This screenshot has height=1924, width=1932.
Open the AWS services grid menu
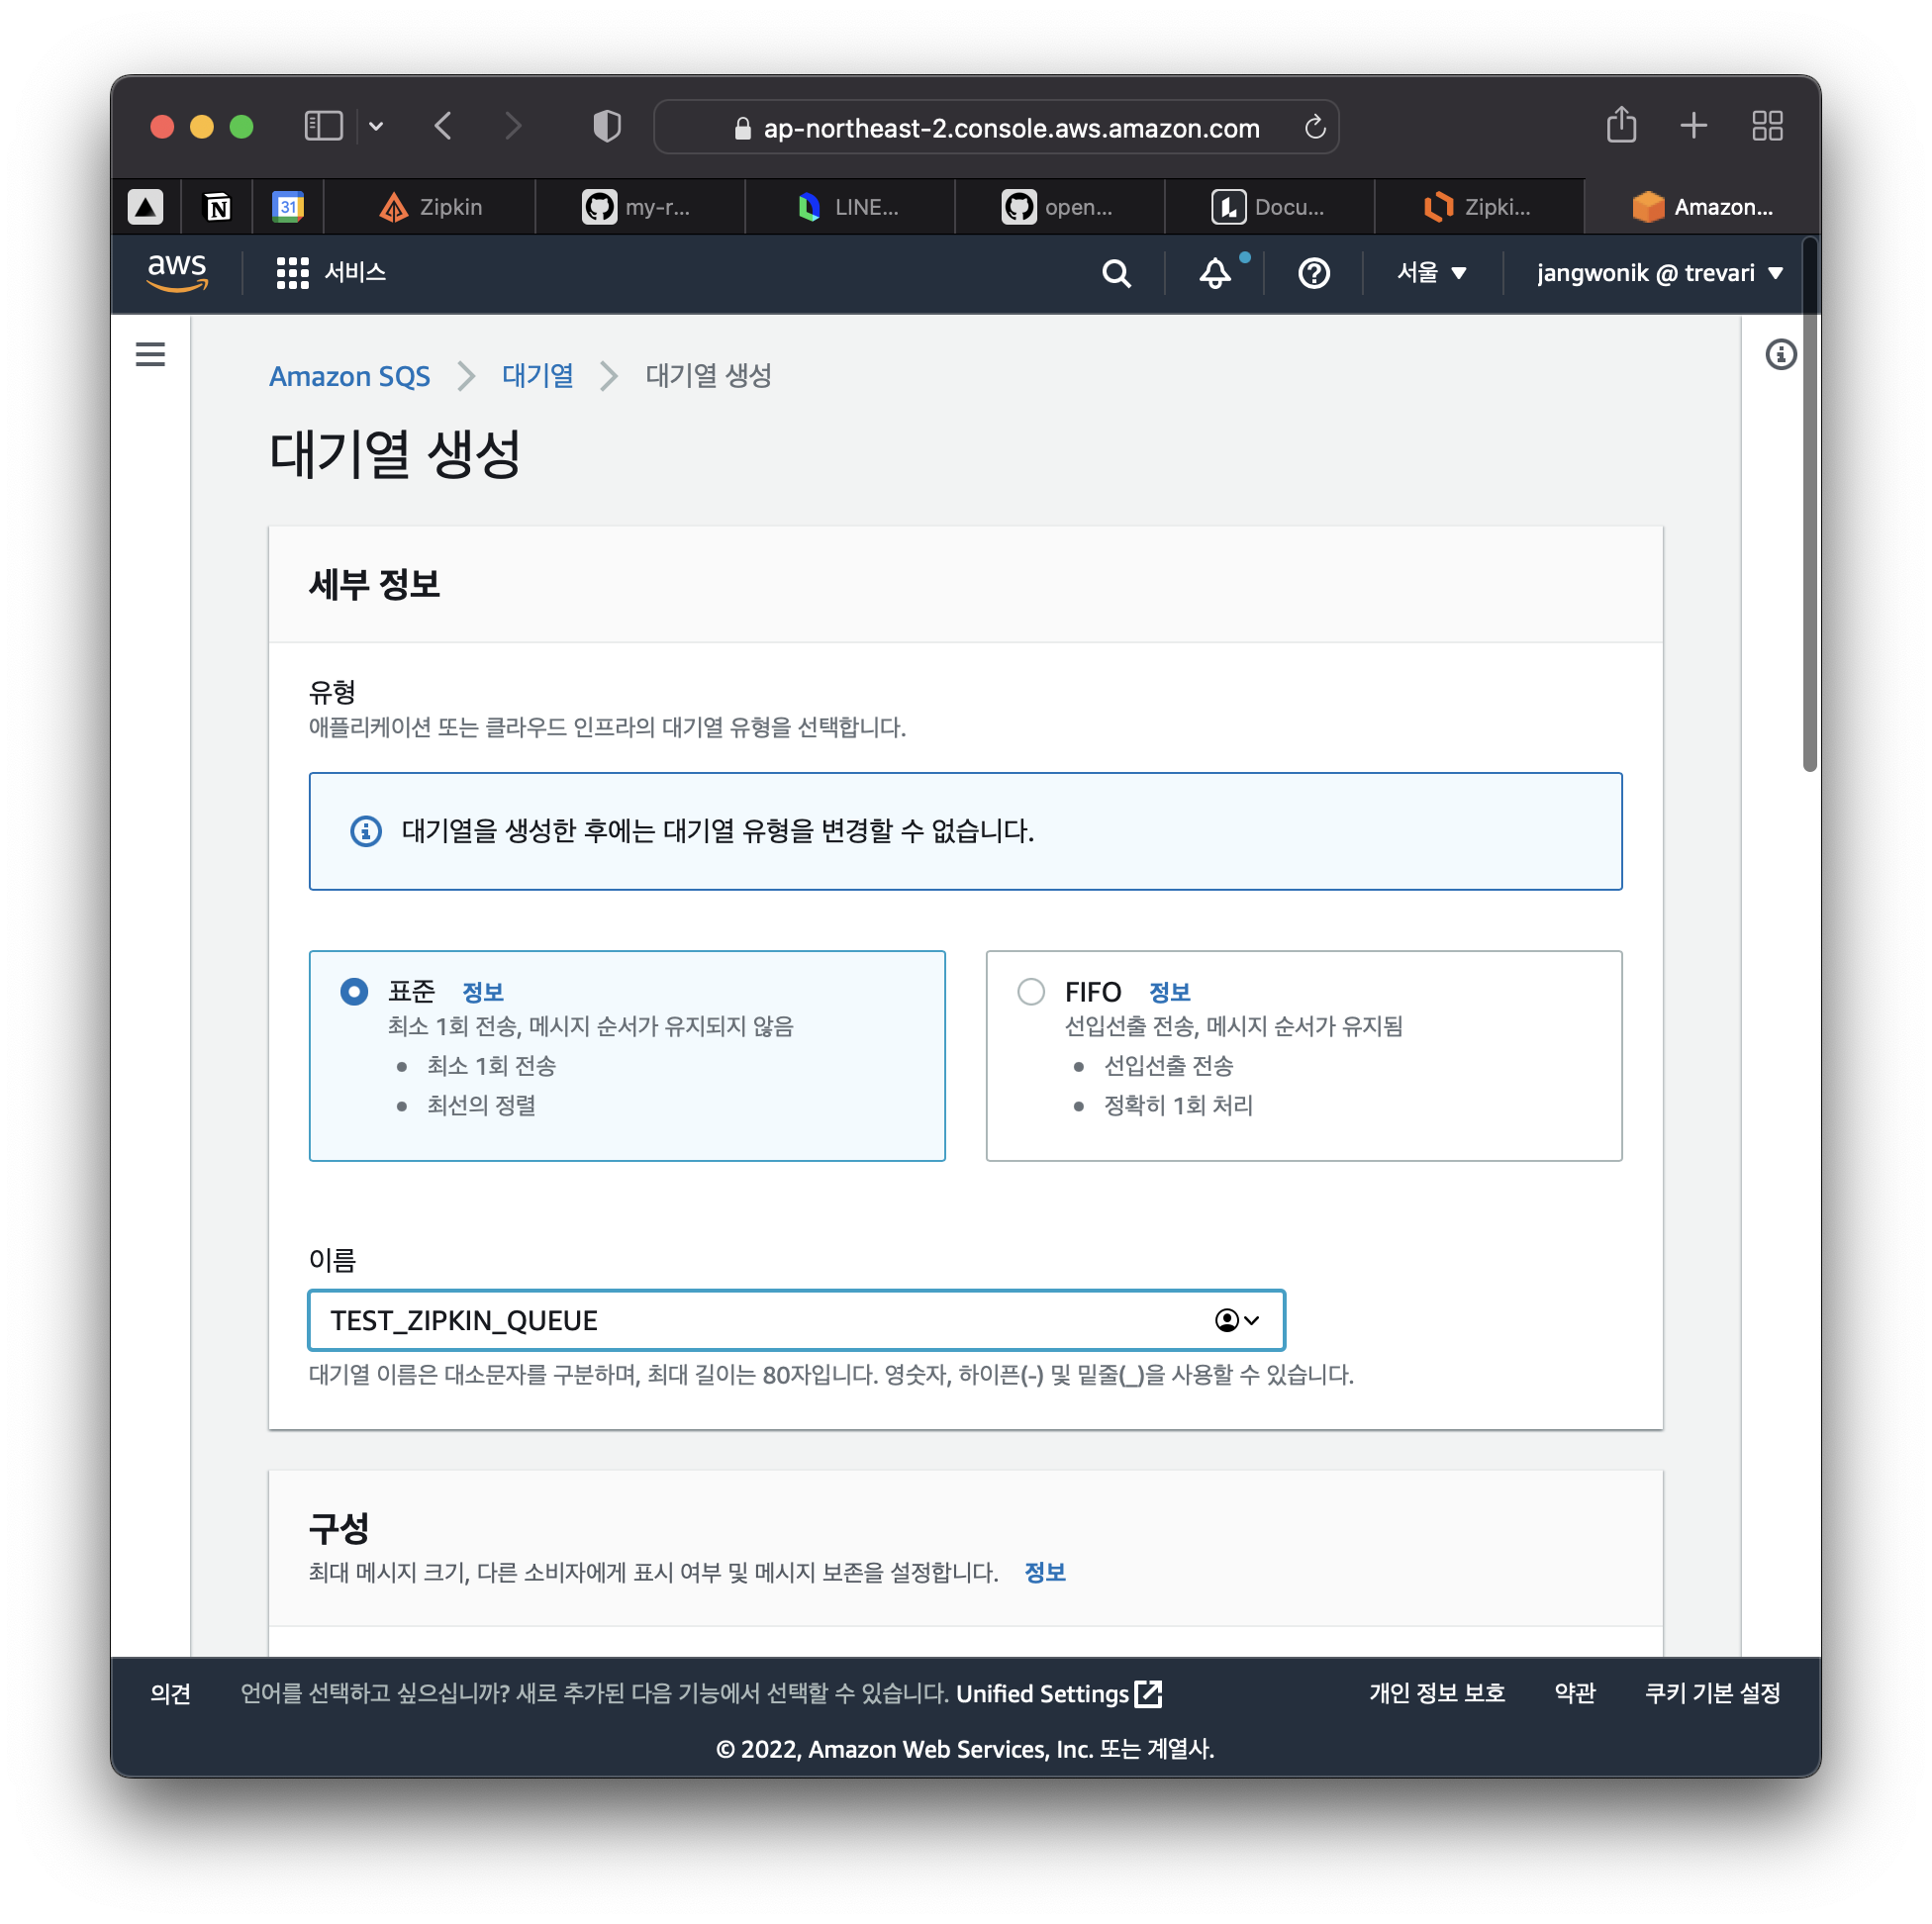pos(292,273)
